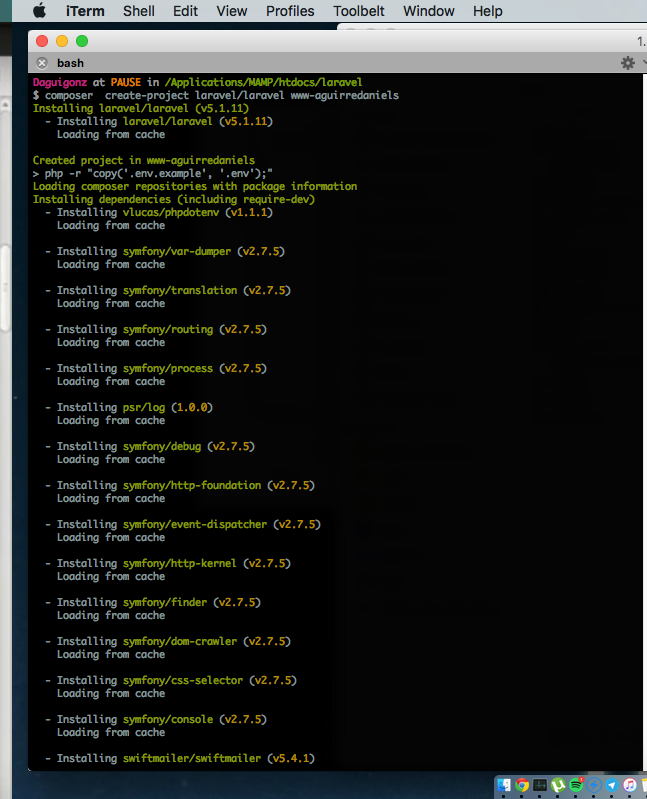Open the gear settings icon in tab bar

click(628, 63)
